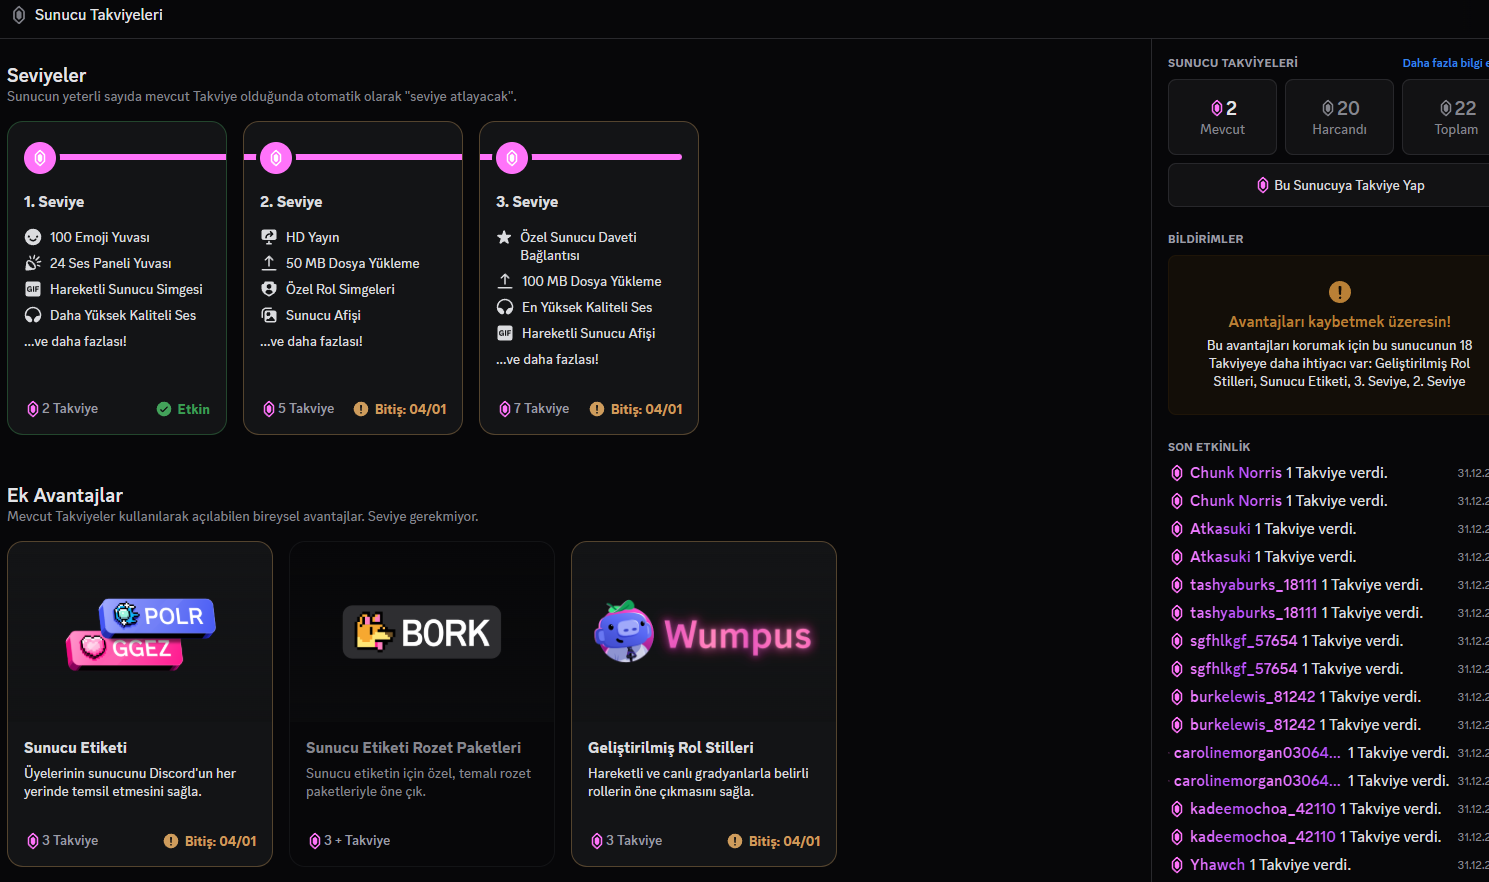Click the 2. Seviye progress bar
The width and height of the screenshot is (1489, 882).
click(379, 157)
